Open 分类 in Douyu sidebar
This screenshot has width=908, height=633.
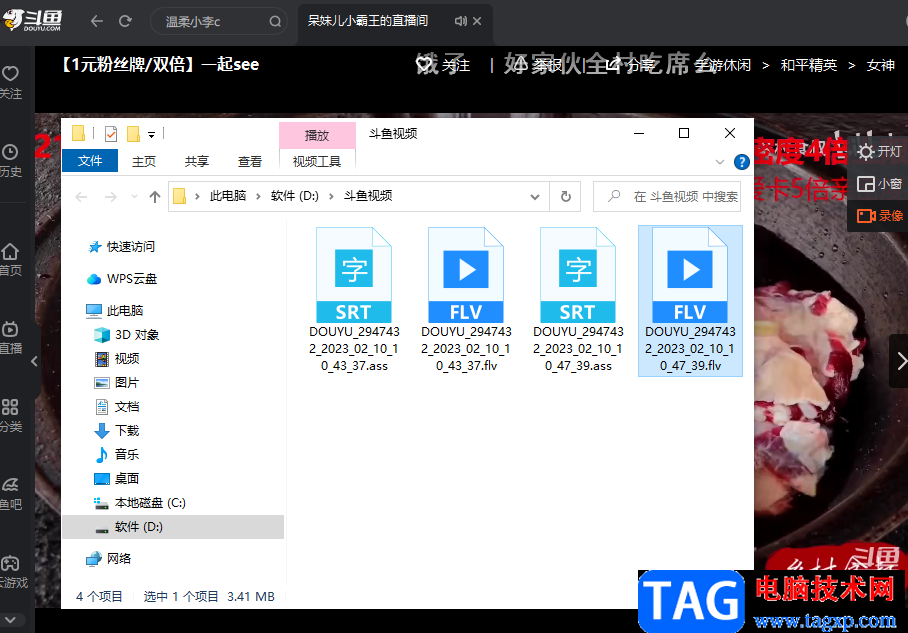pyautogui.click(x=10, y=416)
